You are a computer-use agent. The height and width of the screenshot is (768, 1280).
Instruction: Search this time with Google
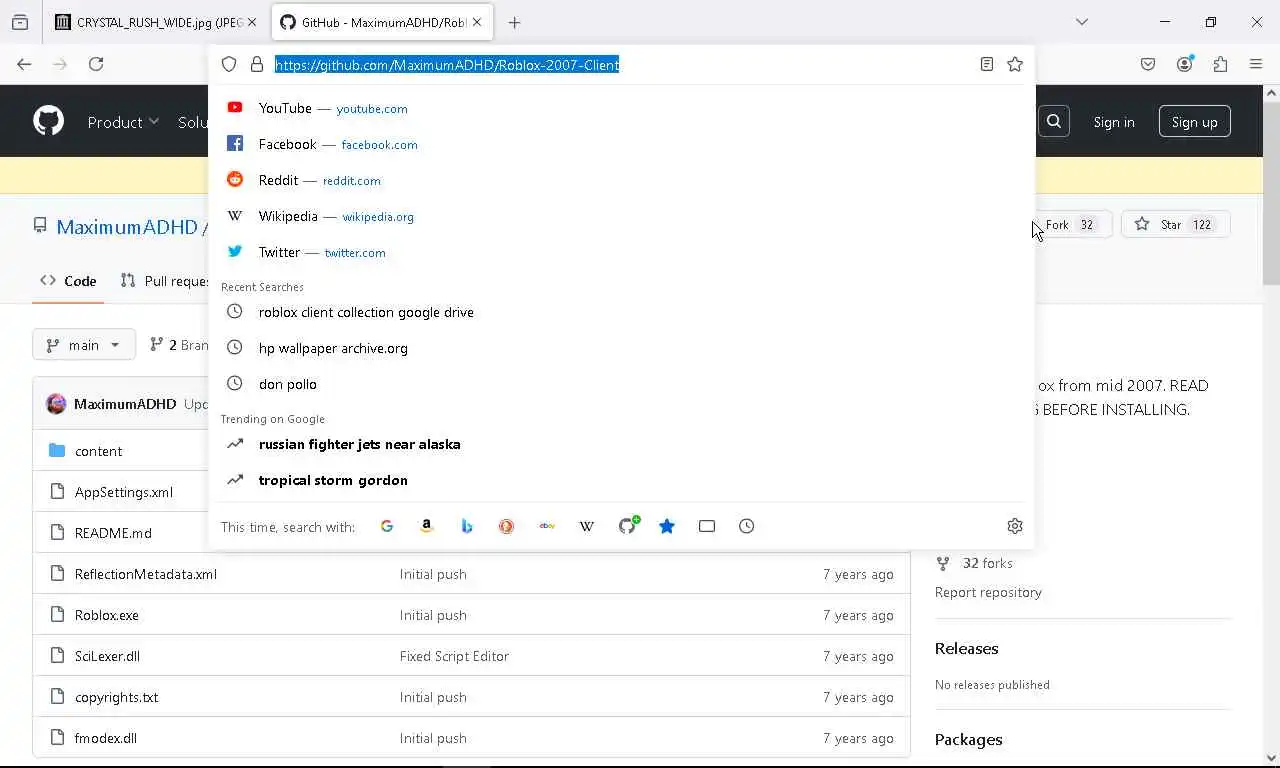tap(387, 526)
